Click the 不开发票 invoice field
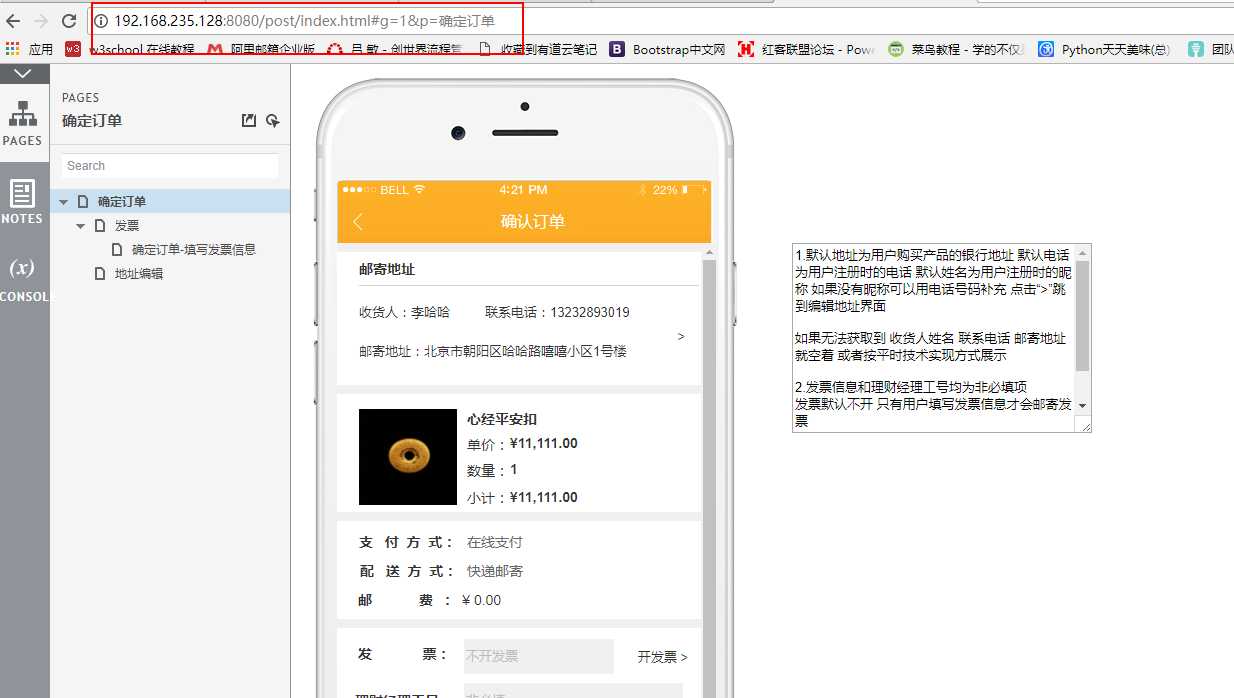Image resolution: width=1234 pixels, height=698 pixels. 538,656
